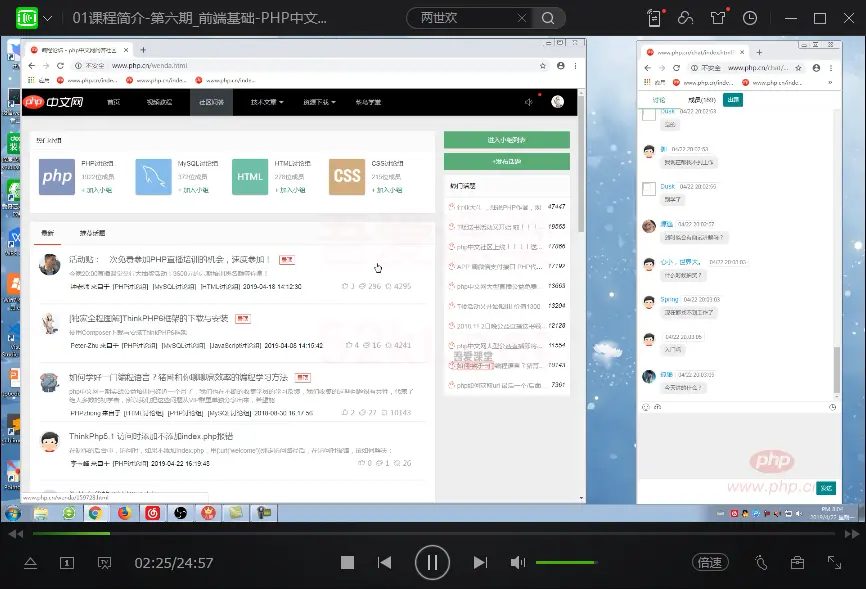The width and height of the screenshot is (866, 589).
Task: Open watch history clock icon
Action: 749,18
